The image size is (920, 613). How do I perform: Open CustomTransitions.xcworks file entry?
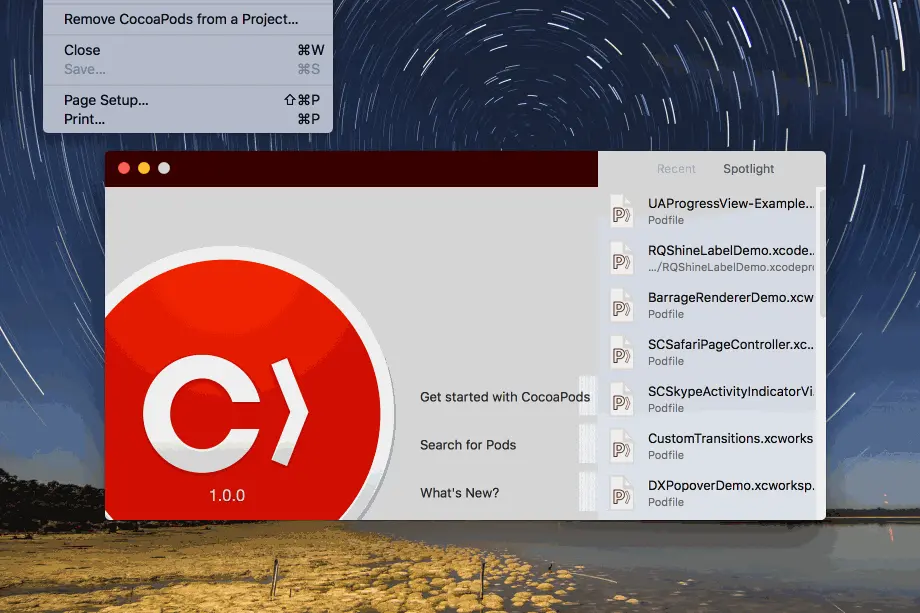(x=708, y=446)
